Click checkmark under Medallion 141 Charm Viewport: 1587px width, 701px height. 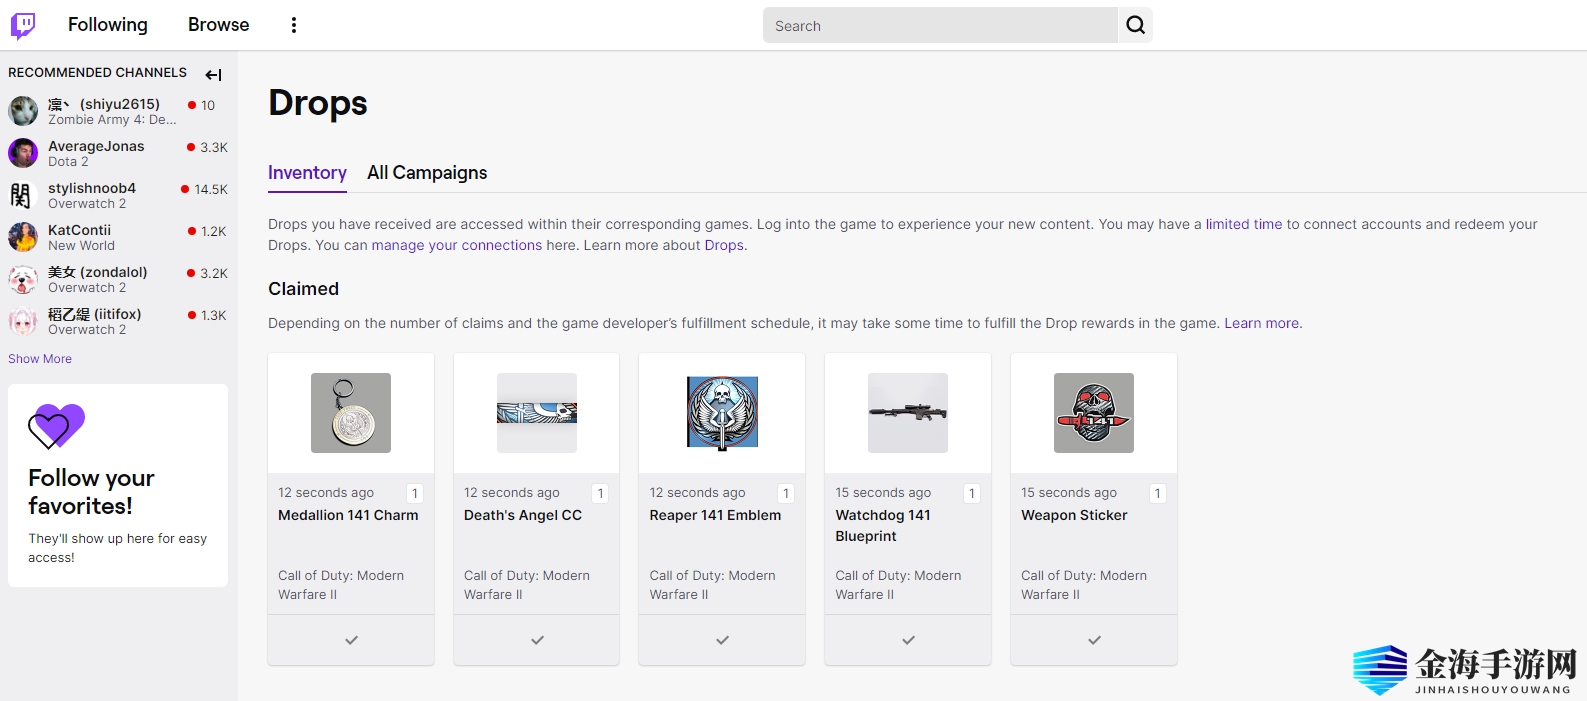tap(351, 640)
